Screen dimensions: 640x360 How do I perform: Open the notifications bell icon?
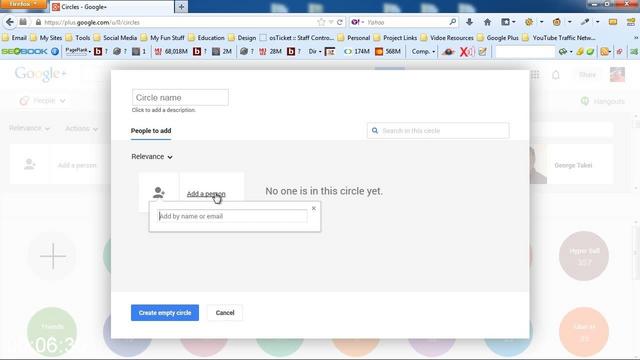pos(556,75)
